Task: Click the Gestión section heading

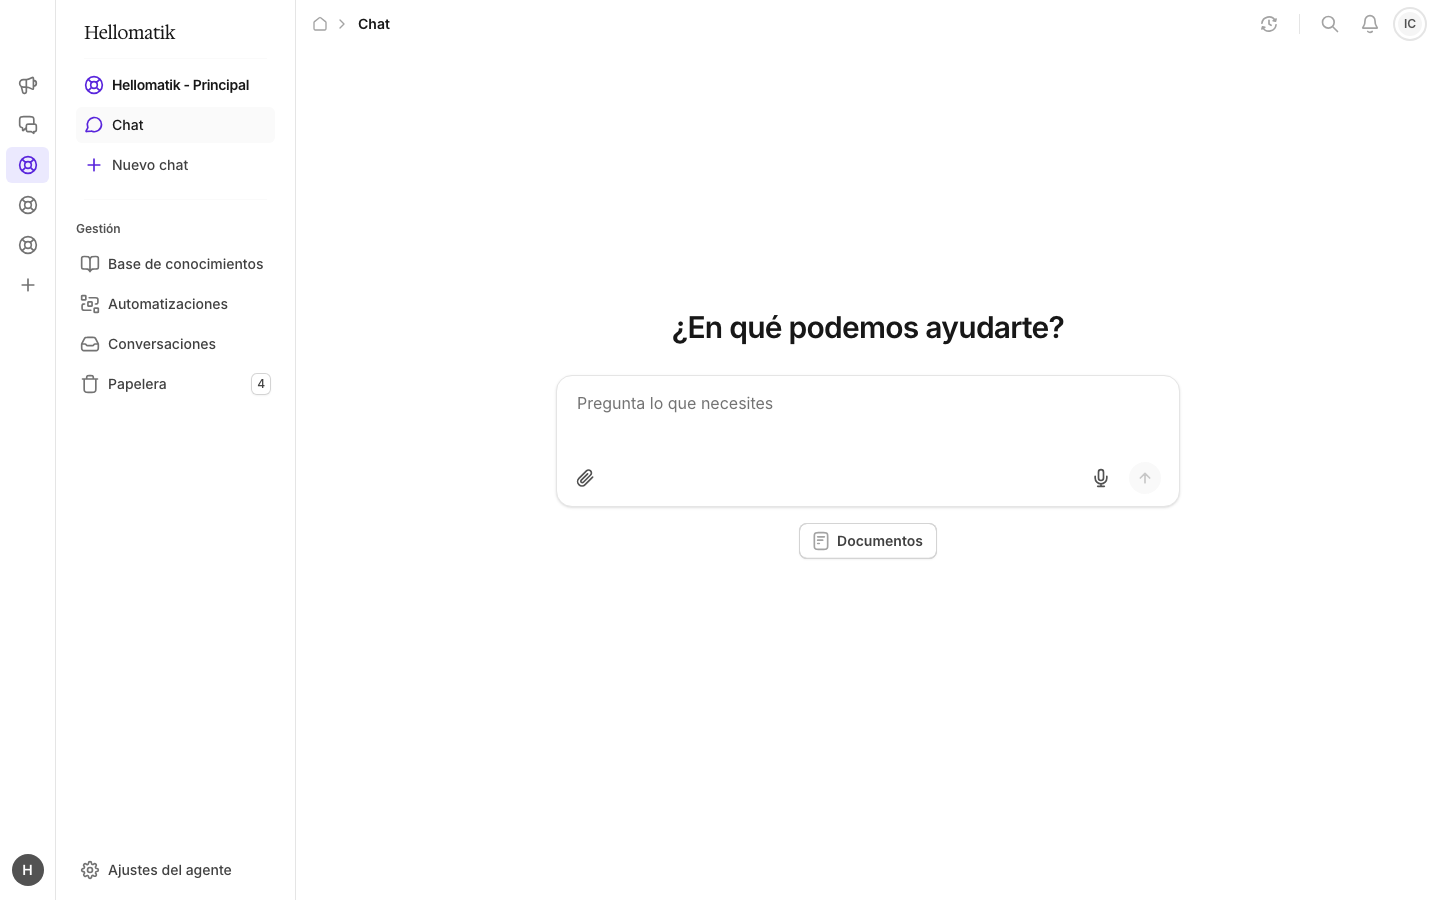Action: pyautogui.click(x=98, y=229)
